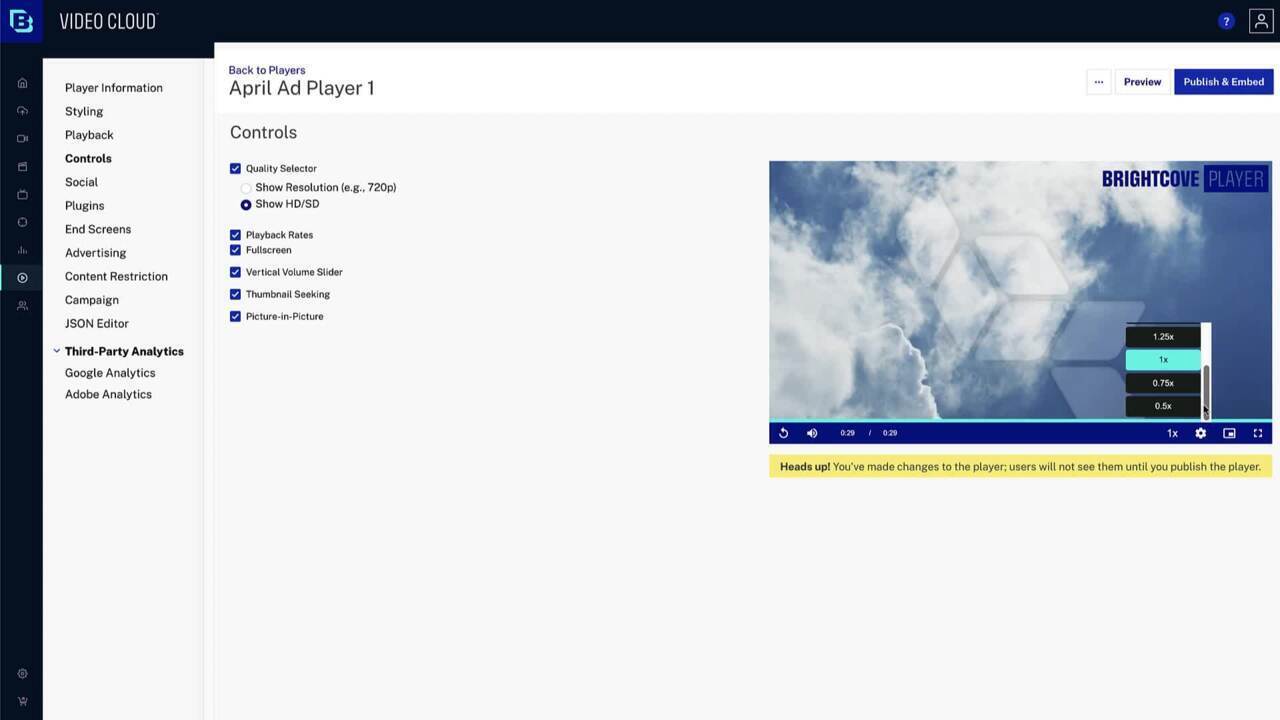Open the shopping cart icon in sidebar

tap(22, 701)
